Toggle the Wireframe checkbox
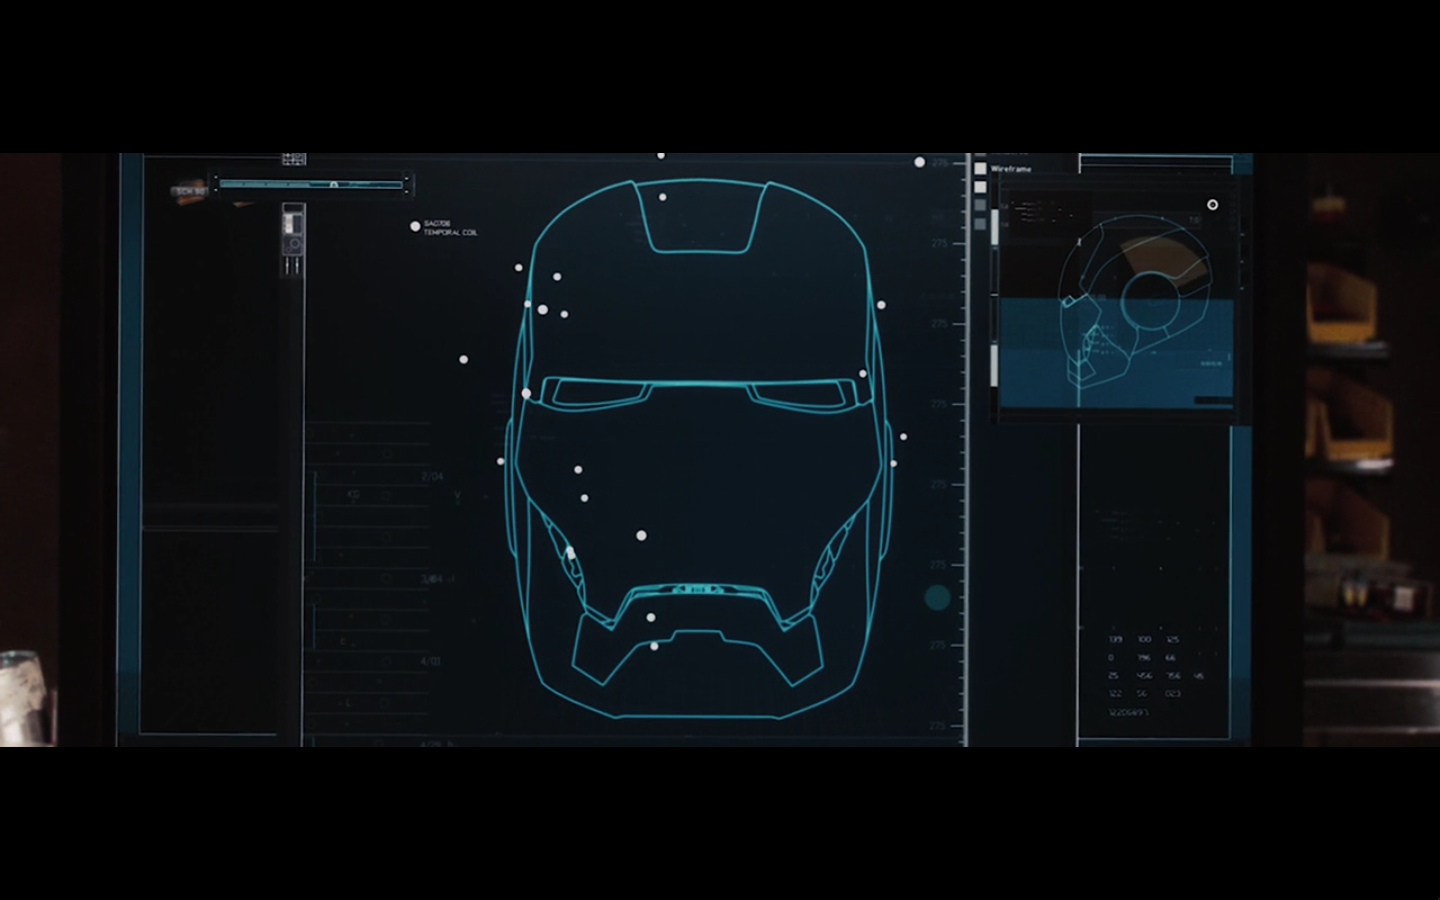1440x900 pixels. pos(980,169)
